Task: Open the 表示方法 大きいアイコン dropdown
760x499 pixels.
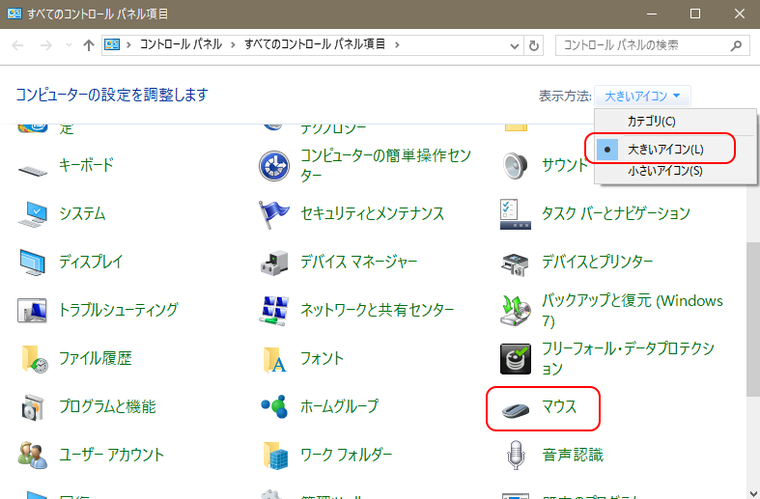Action: 642,96
